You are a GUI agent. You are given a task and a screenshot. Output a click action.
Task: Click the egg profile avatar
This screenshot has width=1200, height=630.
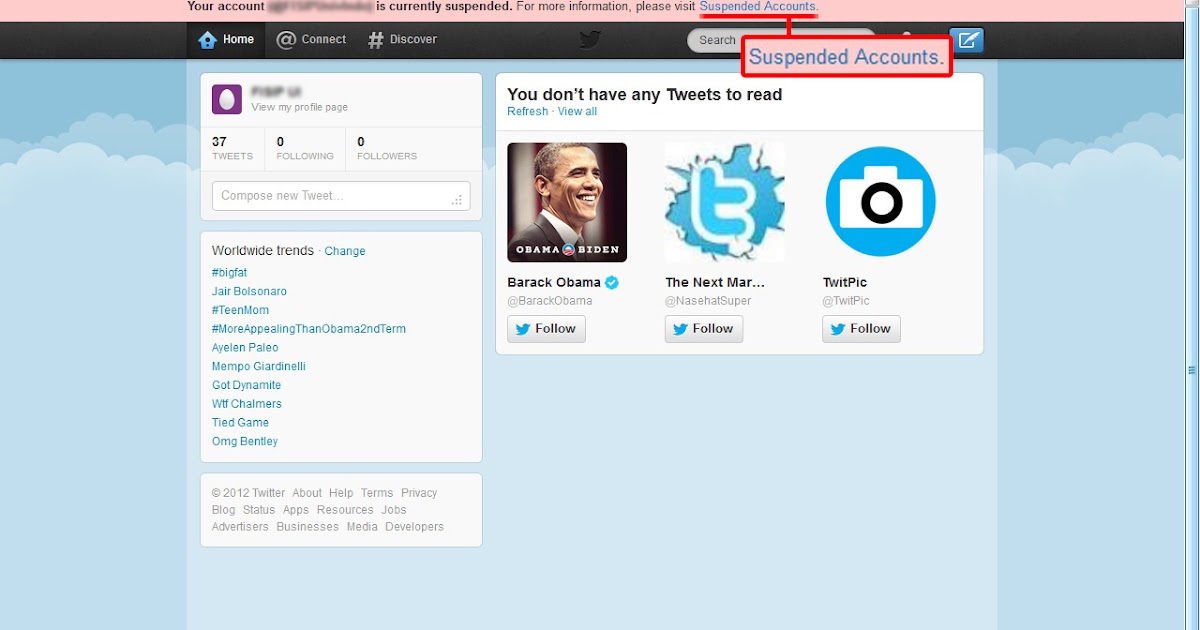(227, 99)
